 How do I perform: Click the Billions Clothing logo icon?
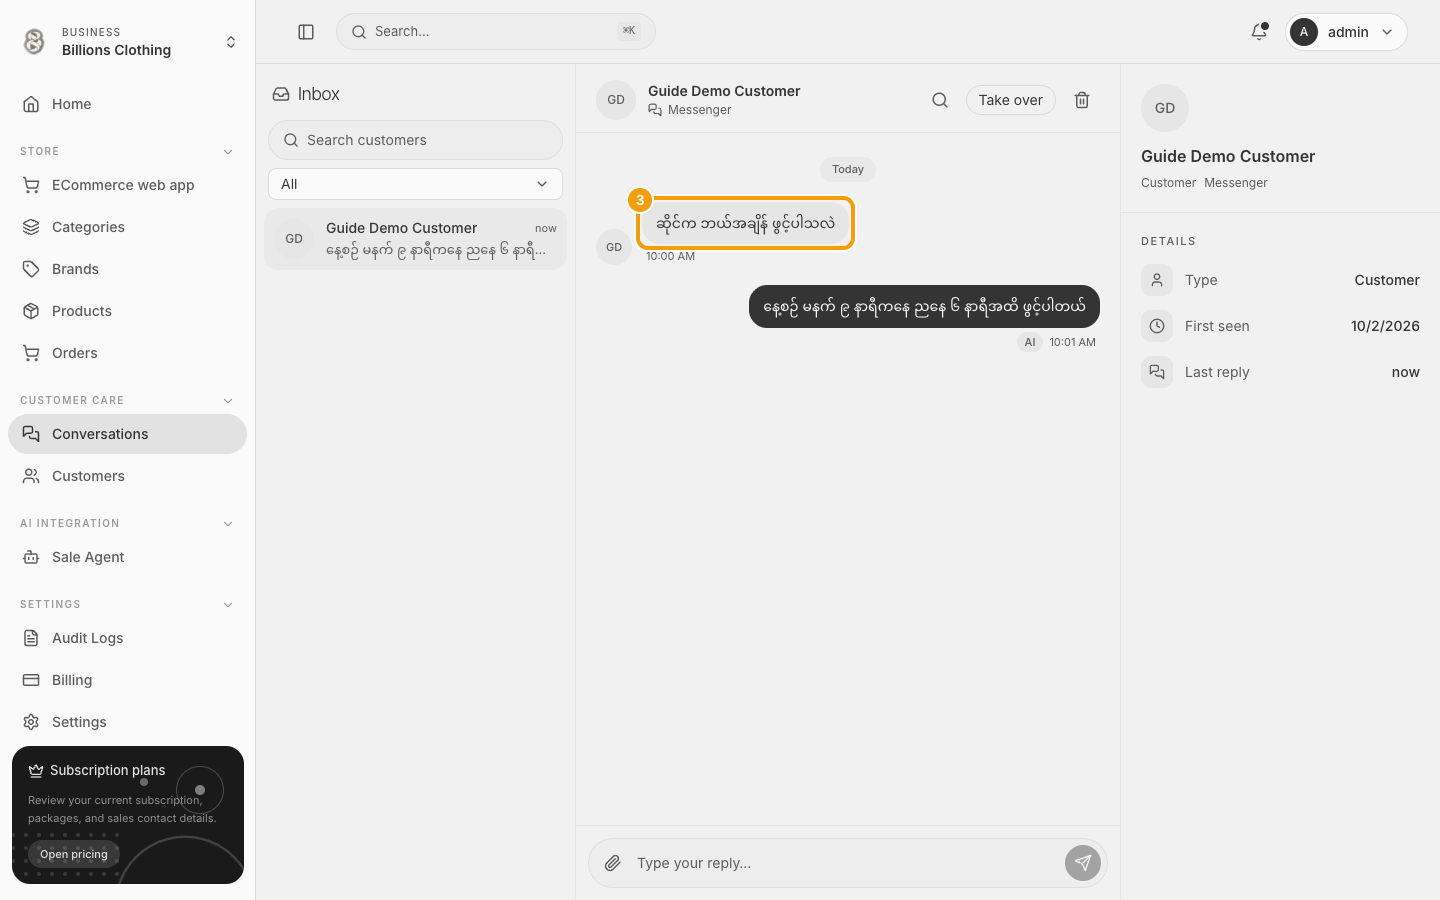tap(35, 41)
